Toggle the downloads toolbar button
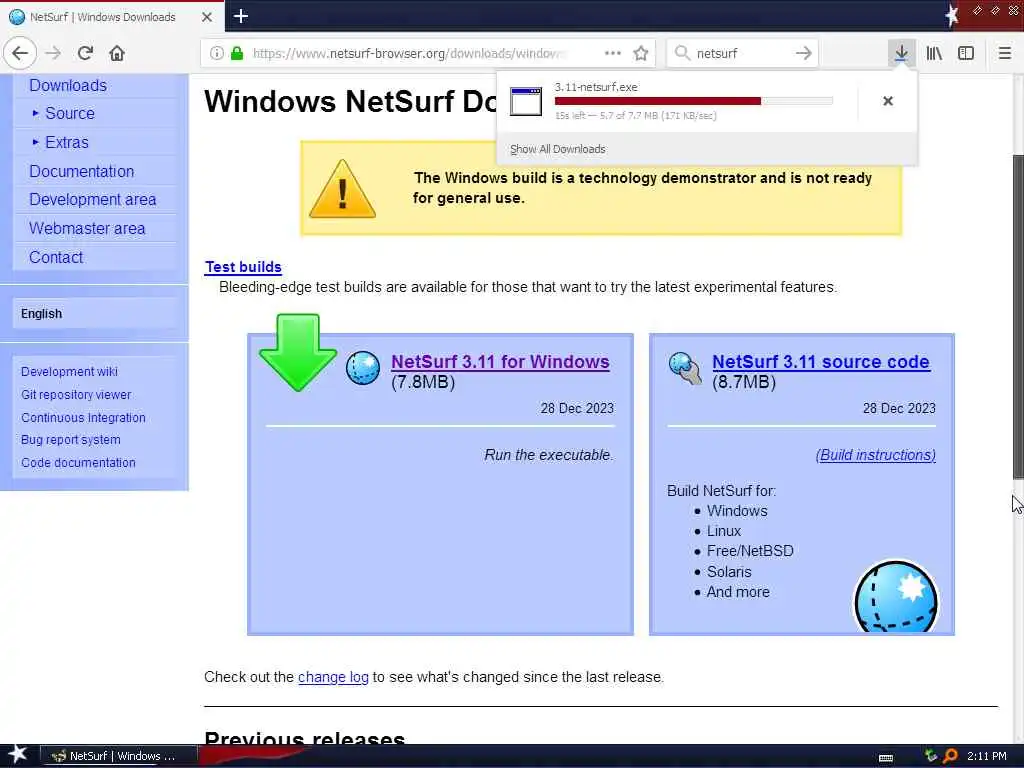 pyautogui.click(x=901, y=53)
